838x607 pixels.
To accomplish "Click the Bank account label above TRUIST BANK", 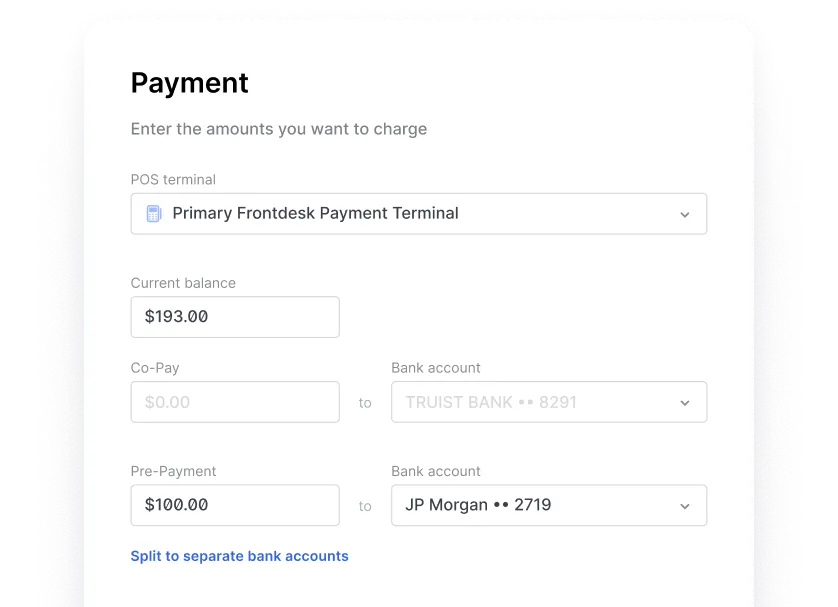I will point(436,368).
